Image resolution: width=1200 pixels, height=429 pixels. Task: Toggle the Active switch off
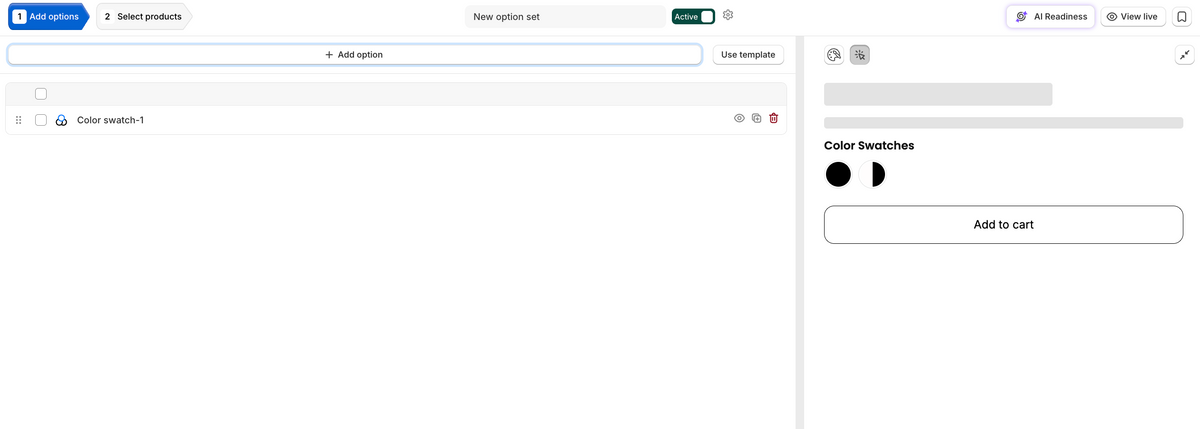693,16
